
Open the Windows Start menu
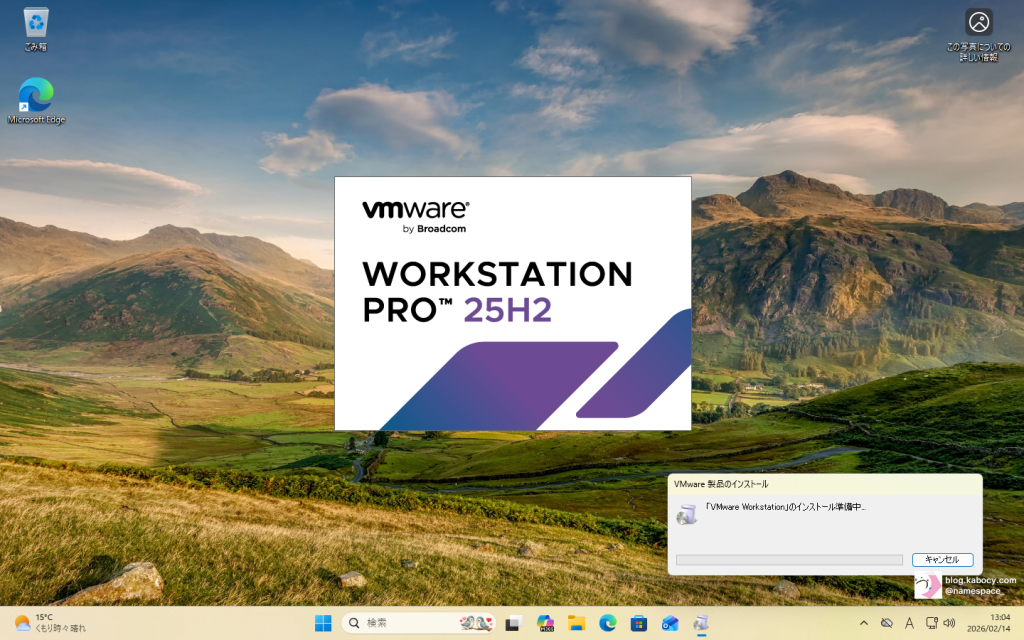click(x=324, y=623)
